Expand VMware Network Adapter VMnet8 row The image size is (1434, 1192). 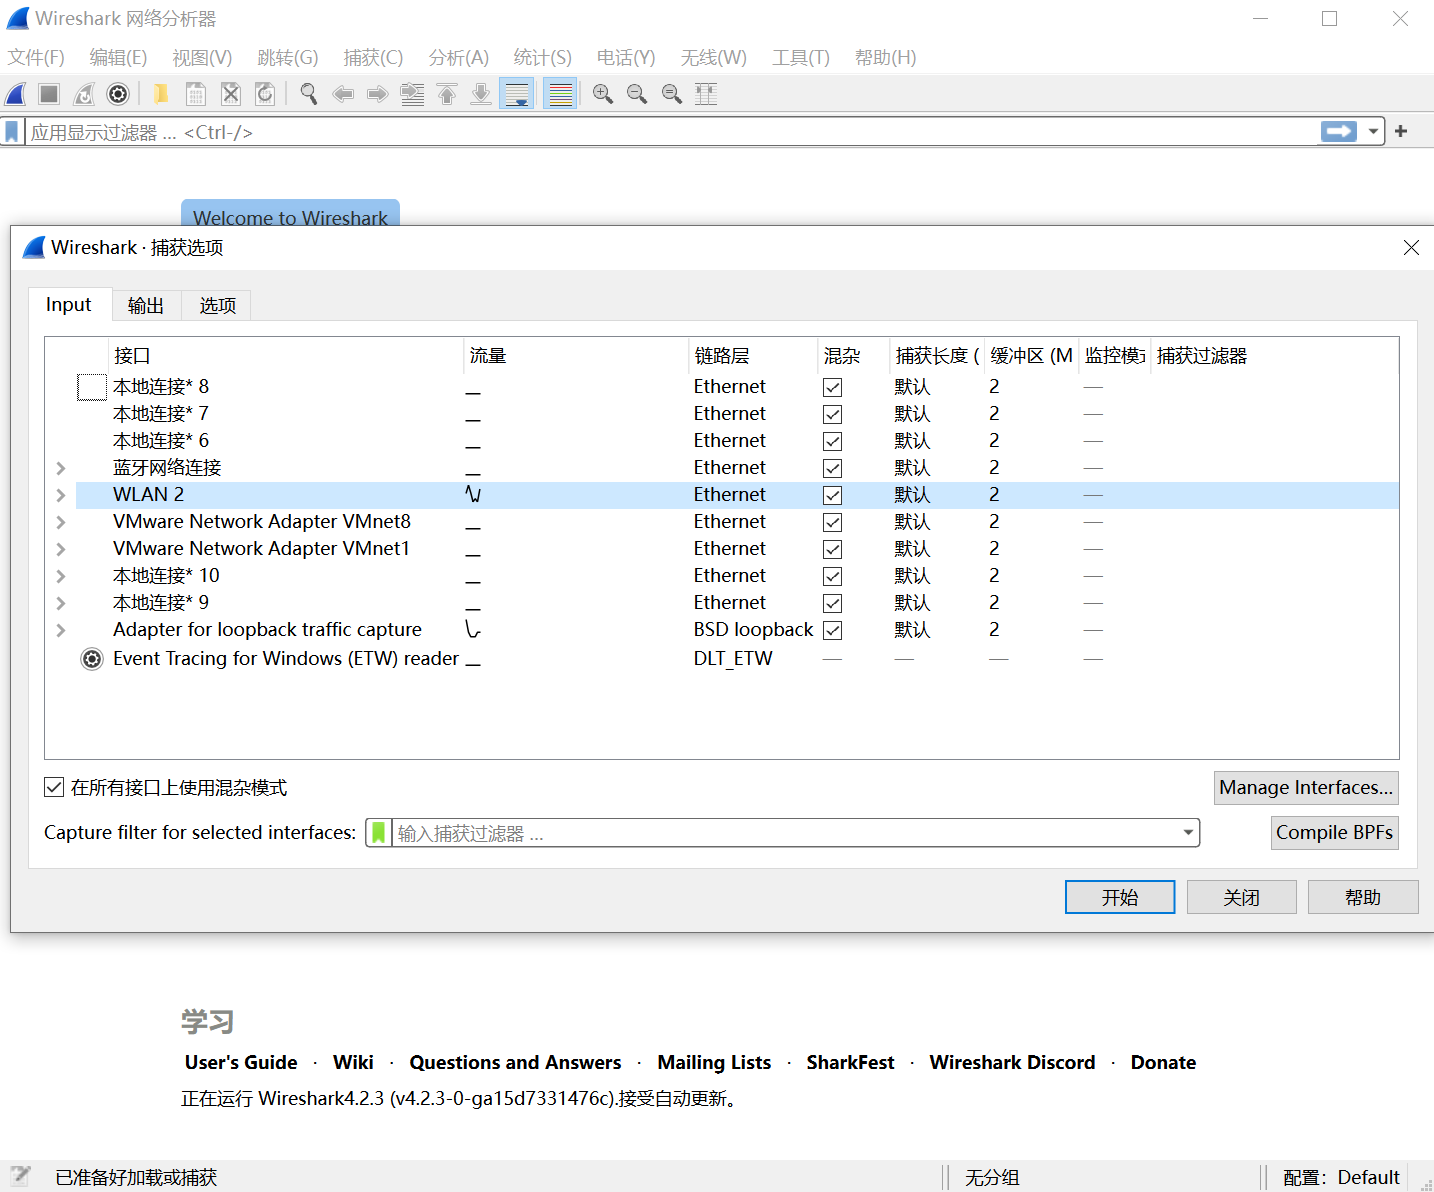click(61, 522)
